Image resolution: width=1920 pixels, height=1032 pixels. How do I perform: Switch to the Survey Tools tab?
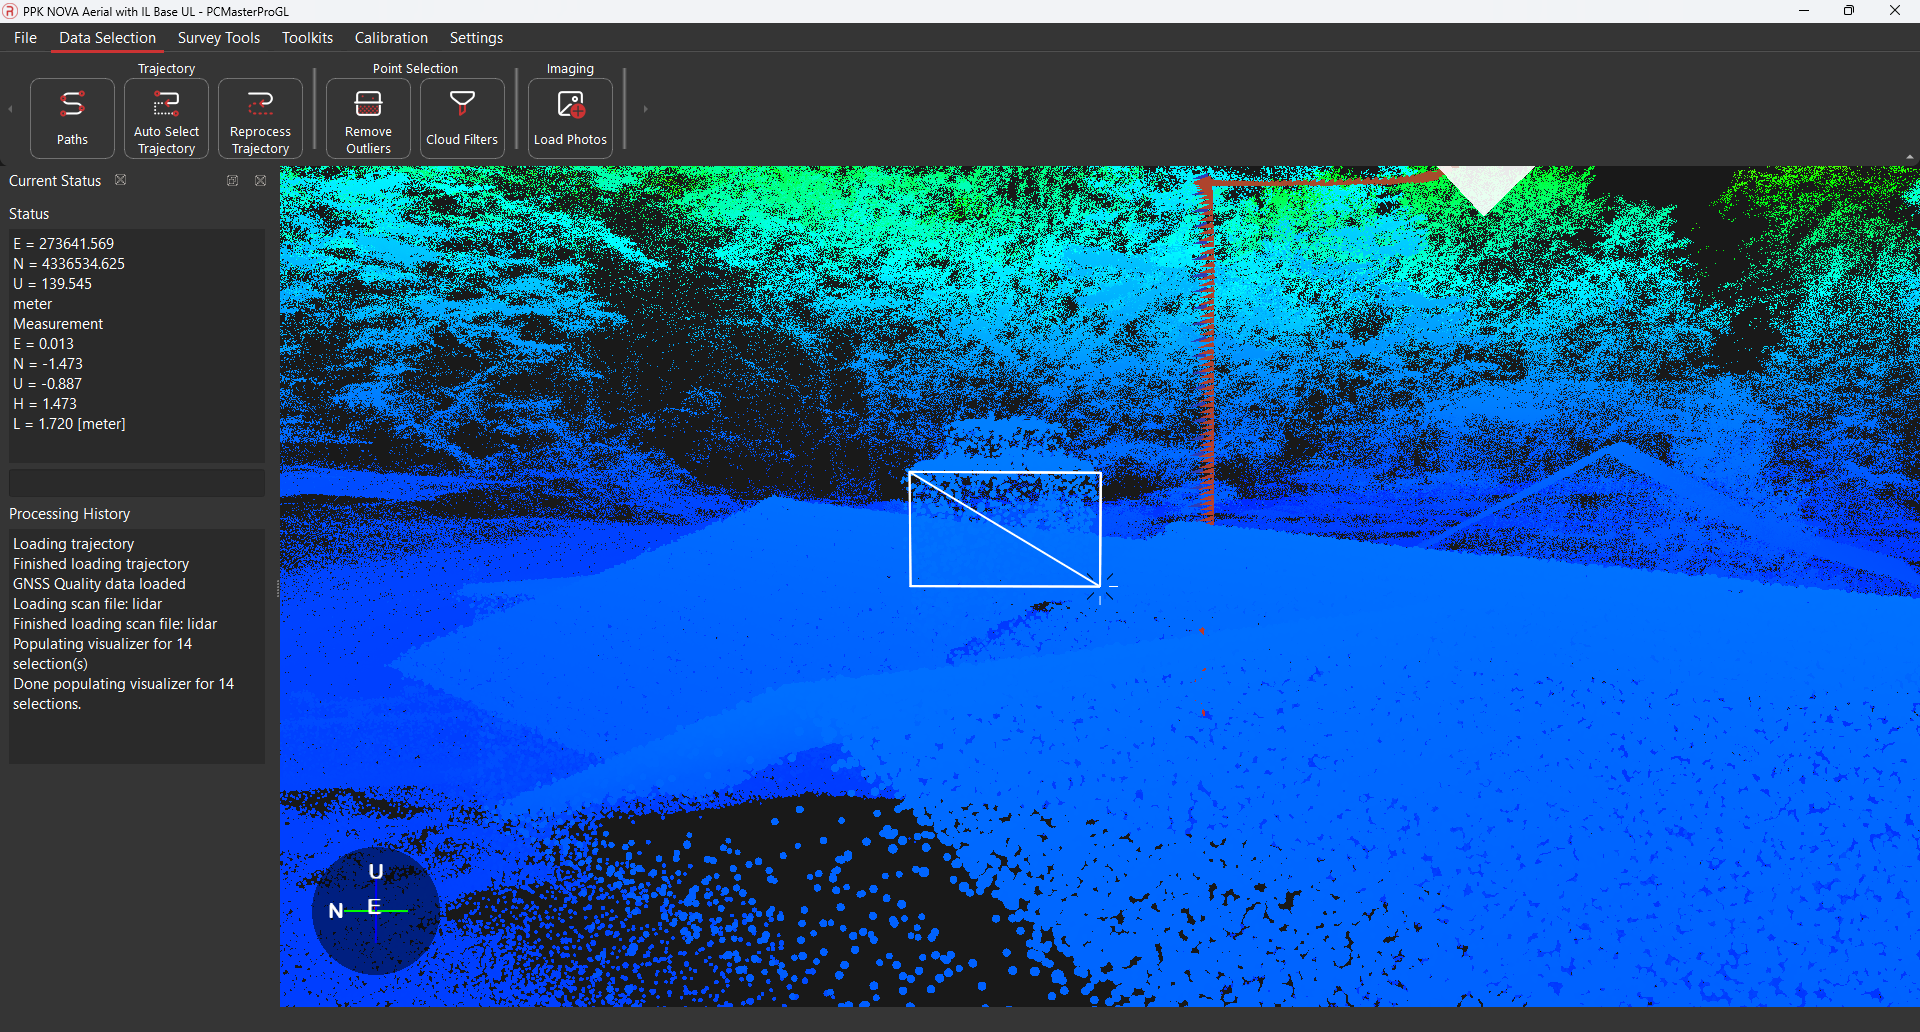tap(218, 38)
